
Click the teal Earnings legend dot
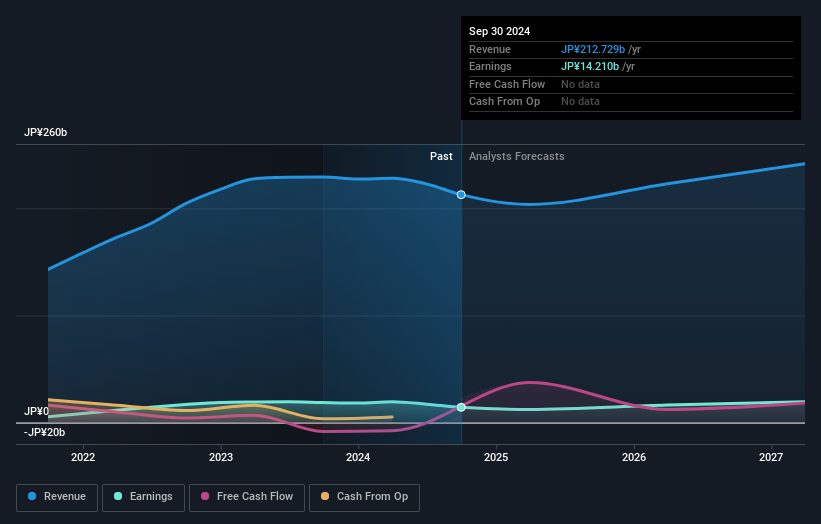coord(118,496)
